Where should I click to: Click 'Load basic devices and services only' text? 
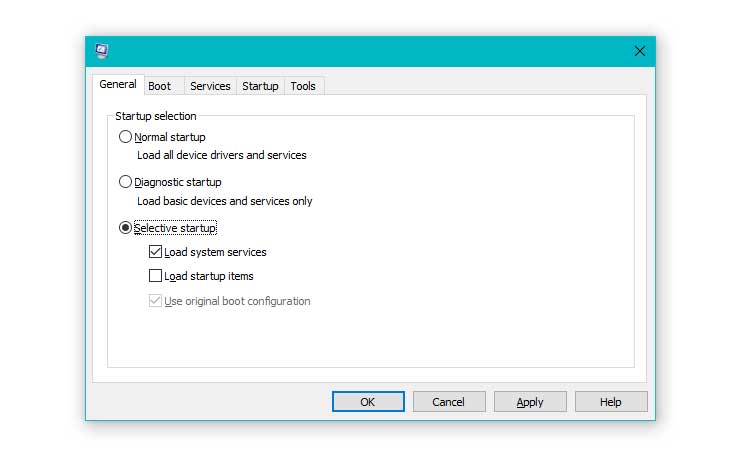(224, 201)
